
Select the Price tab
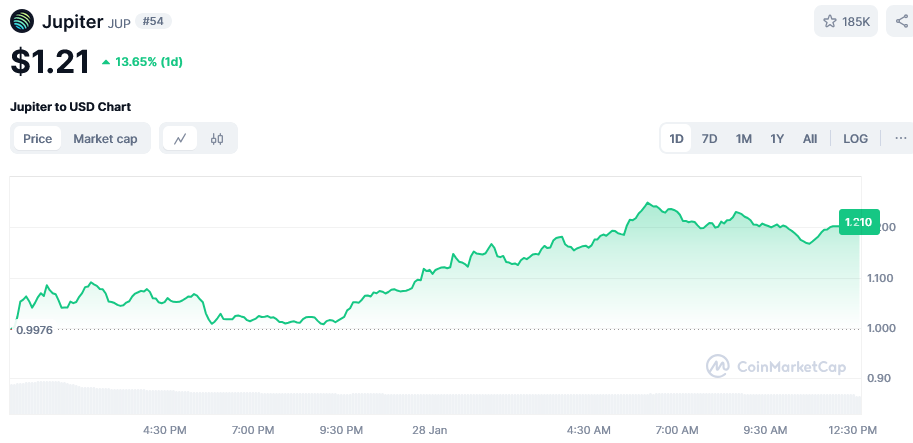(x=37, y=139)
